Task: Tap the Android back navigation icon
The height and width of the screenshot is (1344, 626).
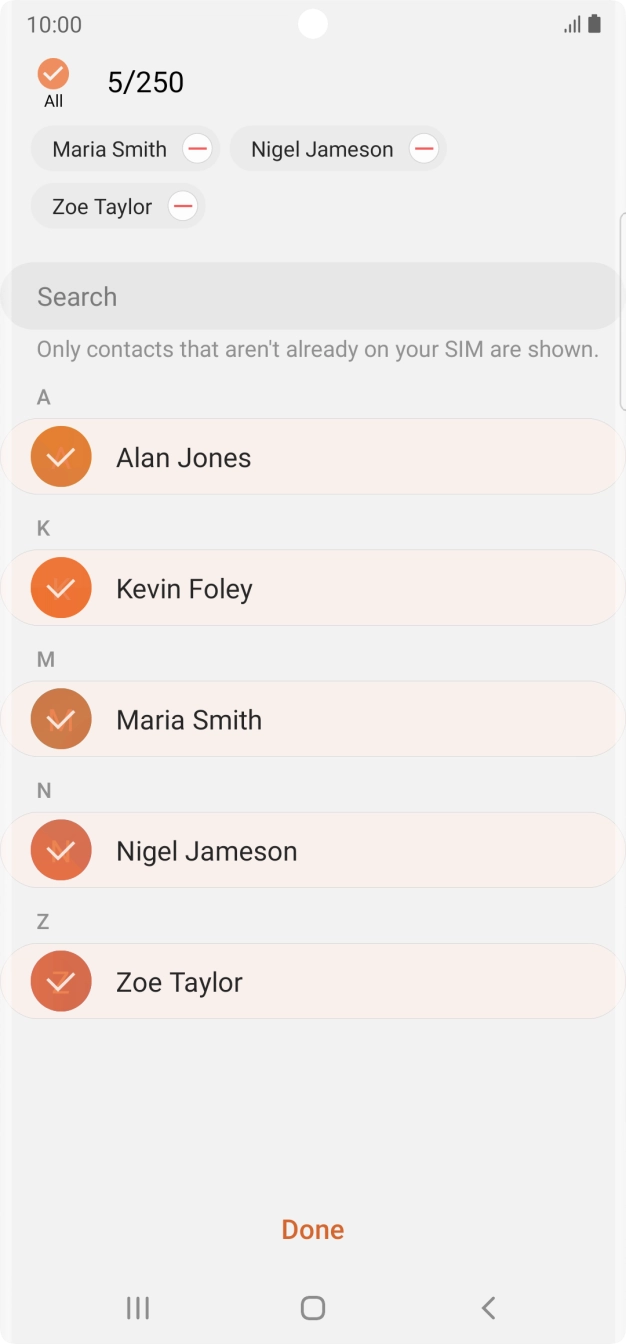Action: point(488,1307)
